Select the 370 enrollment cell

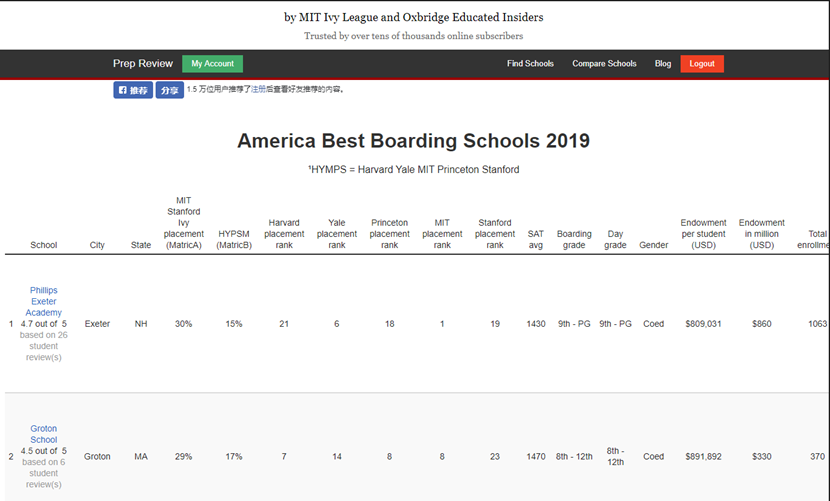[817, 456]
